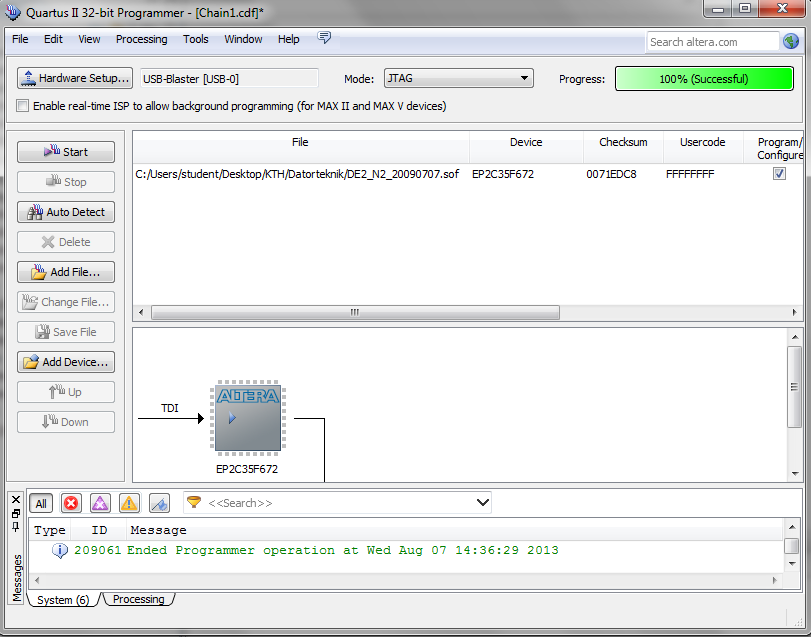
Task: Click the Device column header
Action: click(526, 147)
